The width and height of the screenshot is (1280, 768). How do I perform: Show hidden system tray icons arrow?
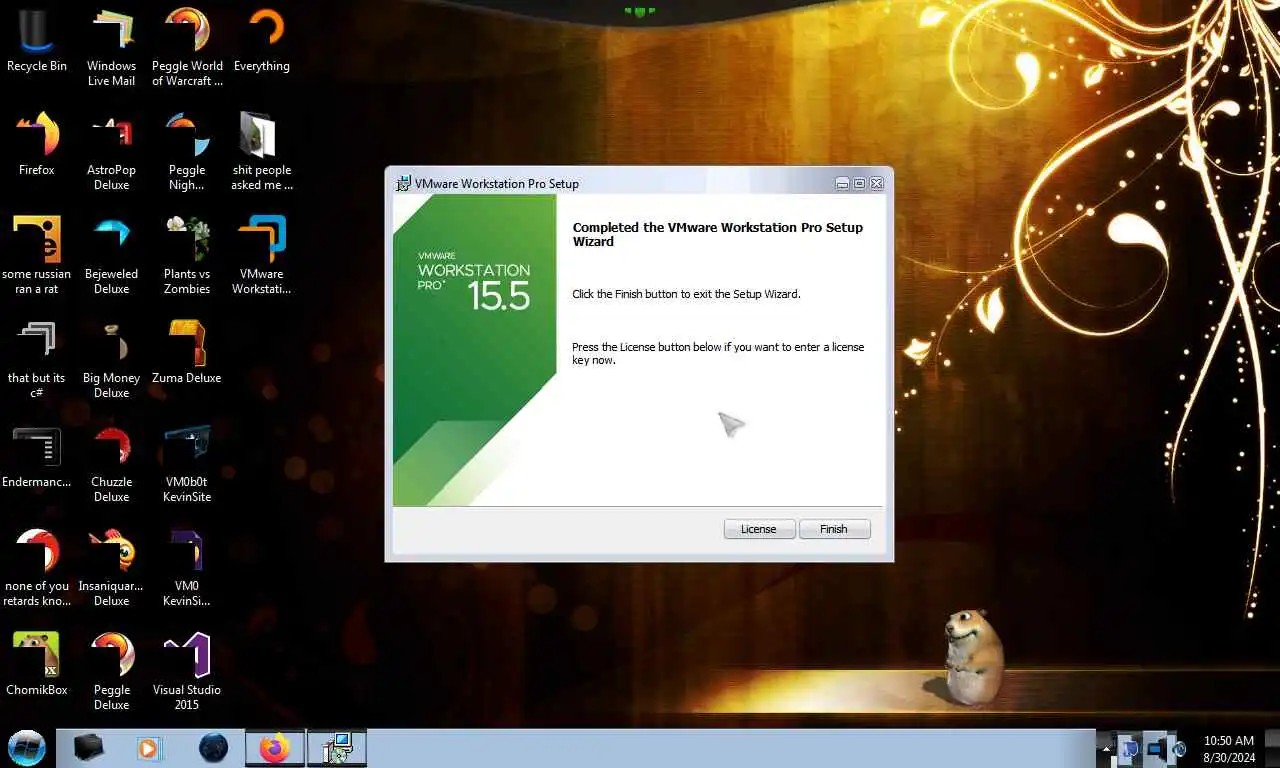click(1107, 748)
